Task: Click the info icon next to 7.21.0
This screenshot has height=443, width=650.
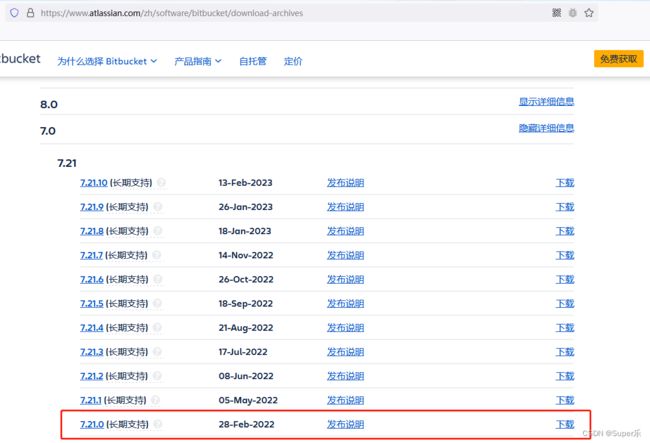Action: [x=158, y=424]
